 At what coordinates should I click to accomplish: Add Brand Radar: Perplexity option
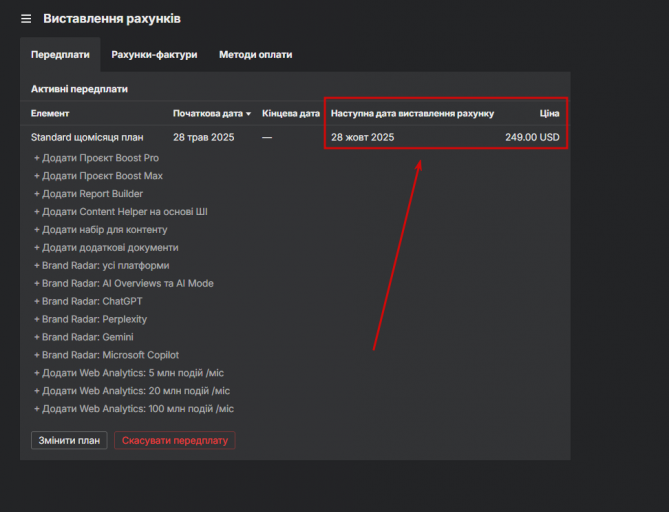click(90, 319)
